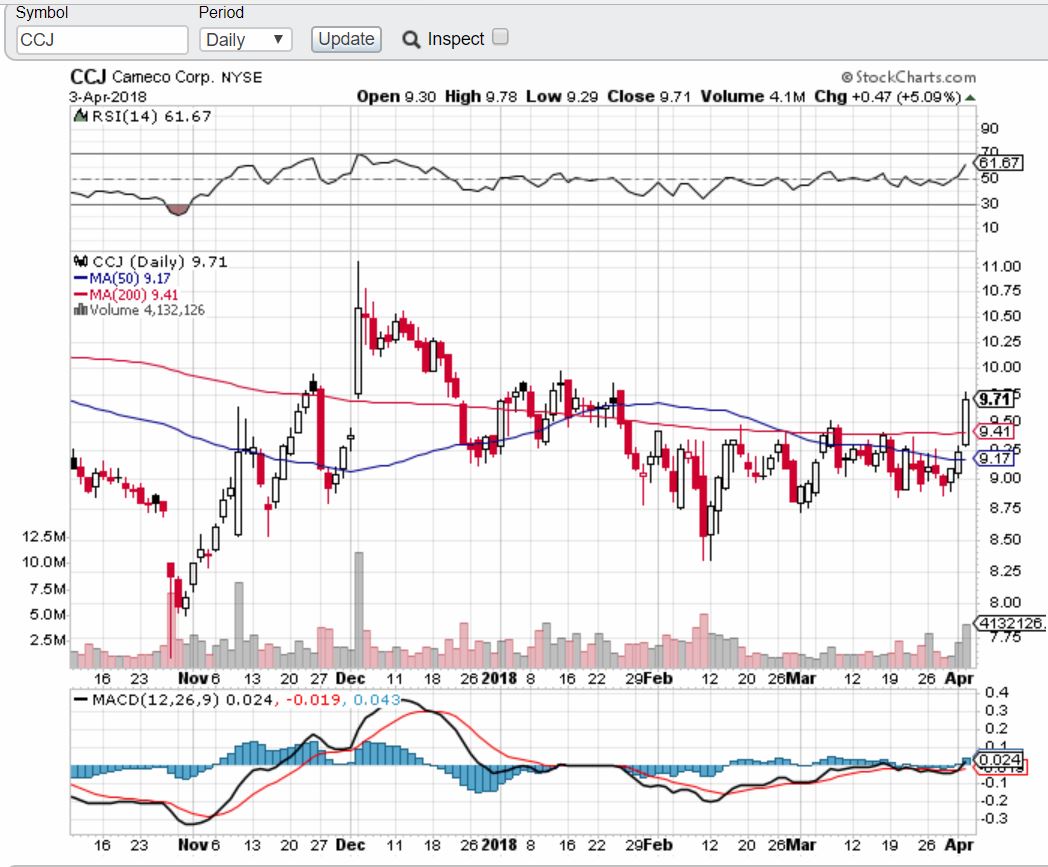Enable the Inspect checkbox
1048x867 pixels.
500,37
